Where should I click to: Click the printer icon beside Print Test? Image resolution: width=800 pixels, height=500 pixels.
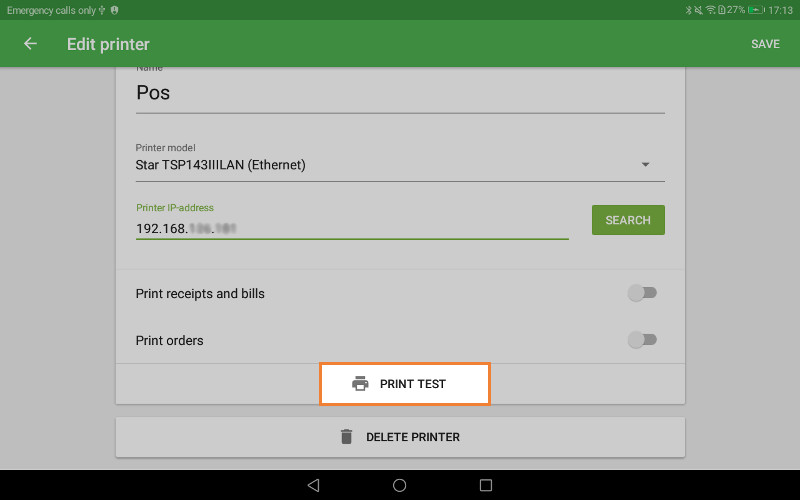360,384
